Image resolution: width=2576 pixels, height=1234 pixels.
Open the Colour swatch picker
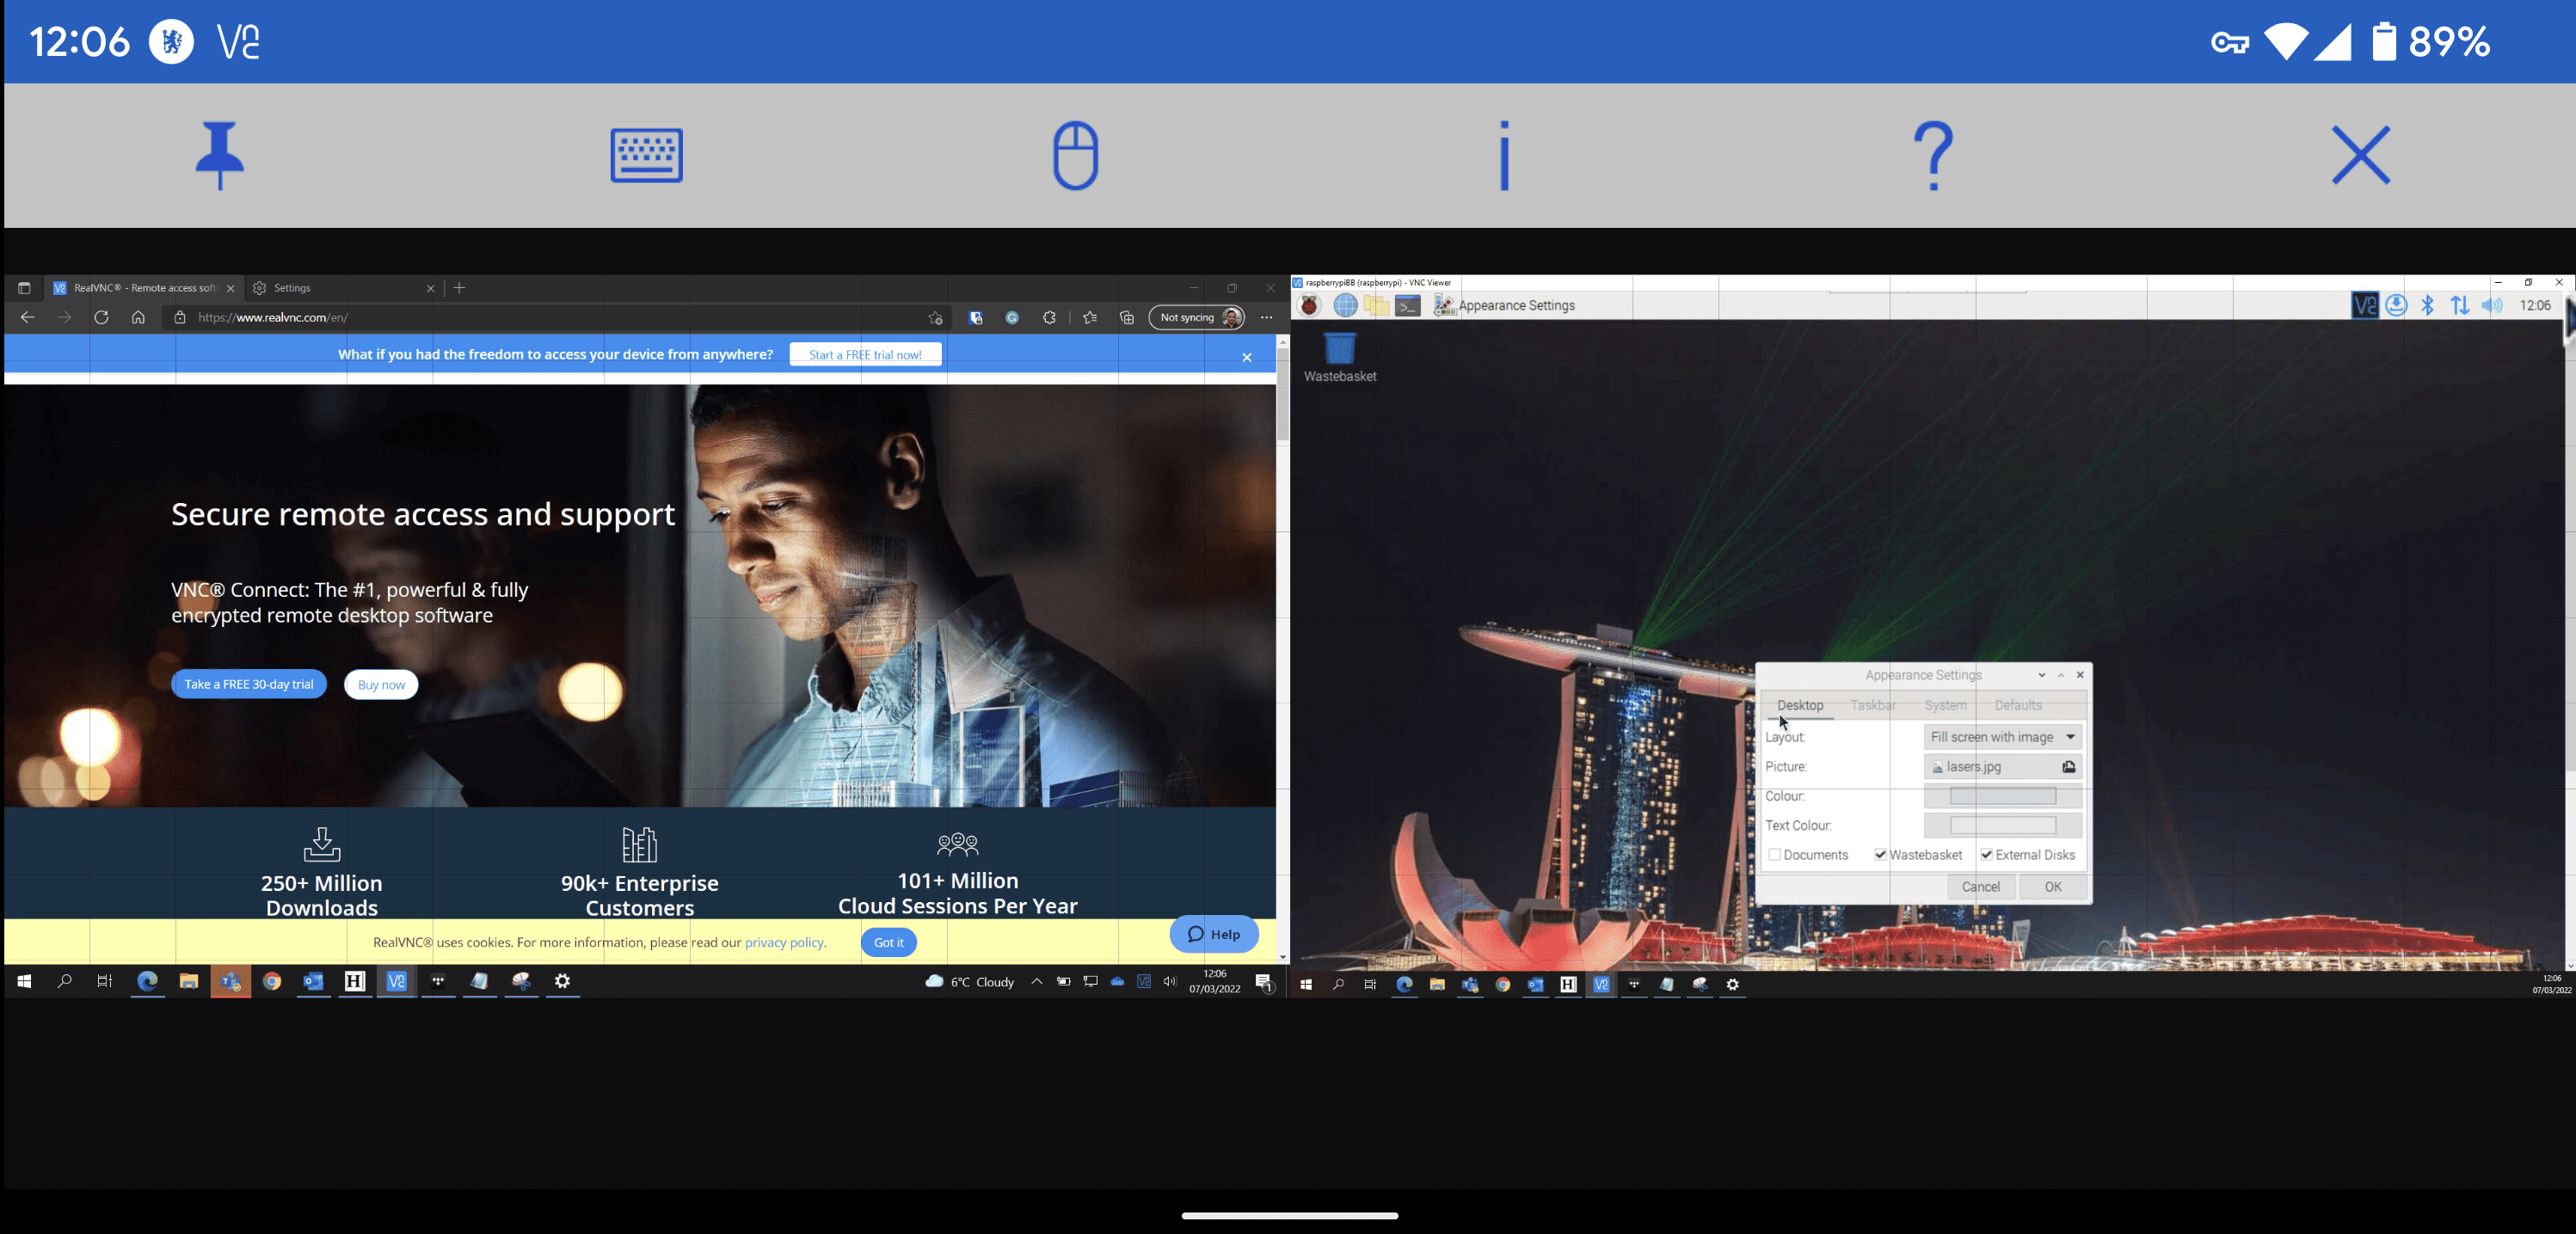[x=2003, y=796]
